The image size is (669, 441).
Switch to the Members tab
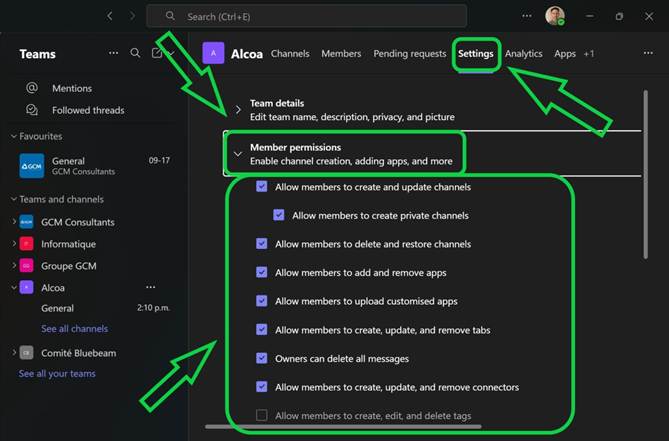click(341, 54)
